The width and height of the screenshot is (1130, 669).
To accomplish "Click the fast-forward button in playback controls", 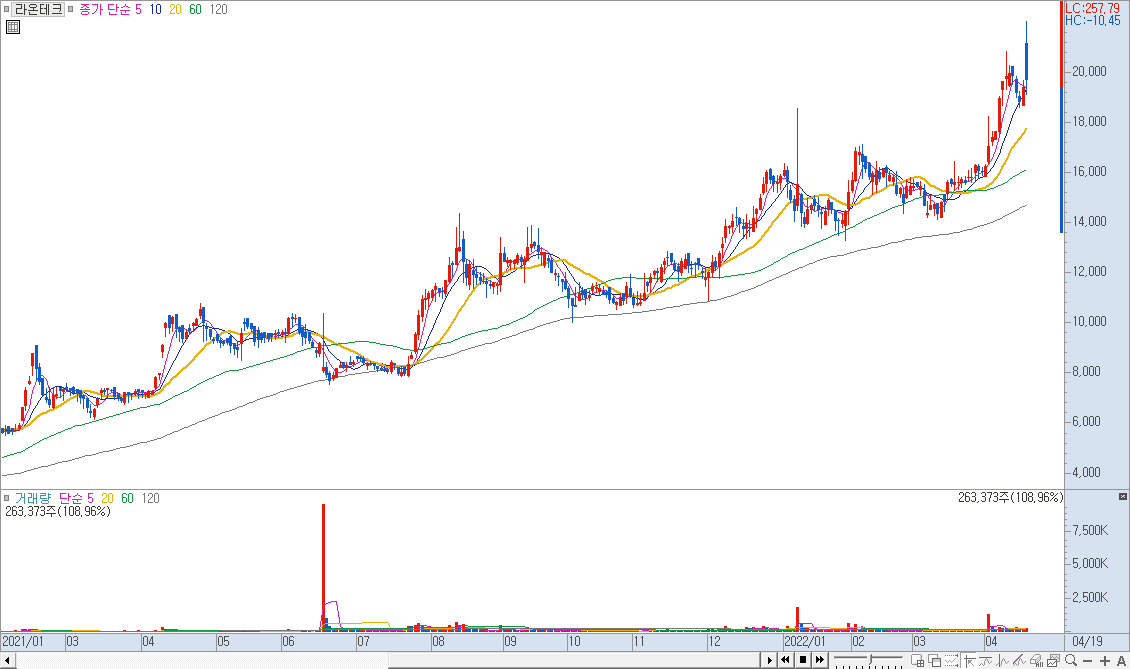I will 819,660.
